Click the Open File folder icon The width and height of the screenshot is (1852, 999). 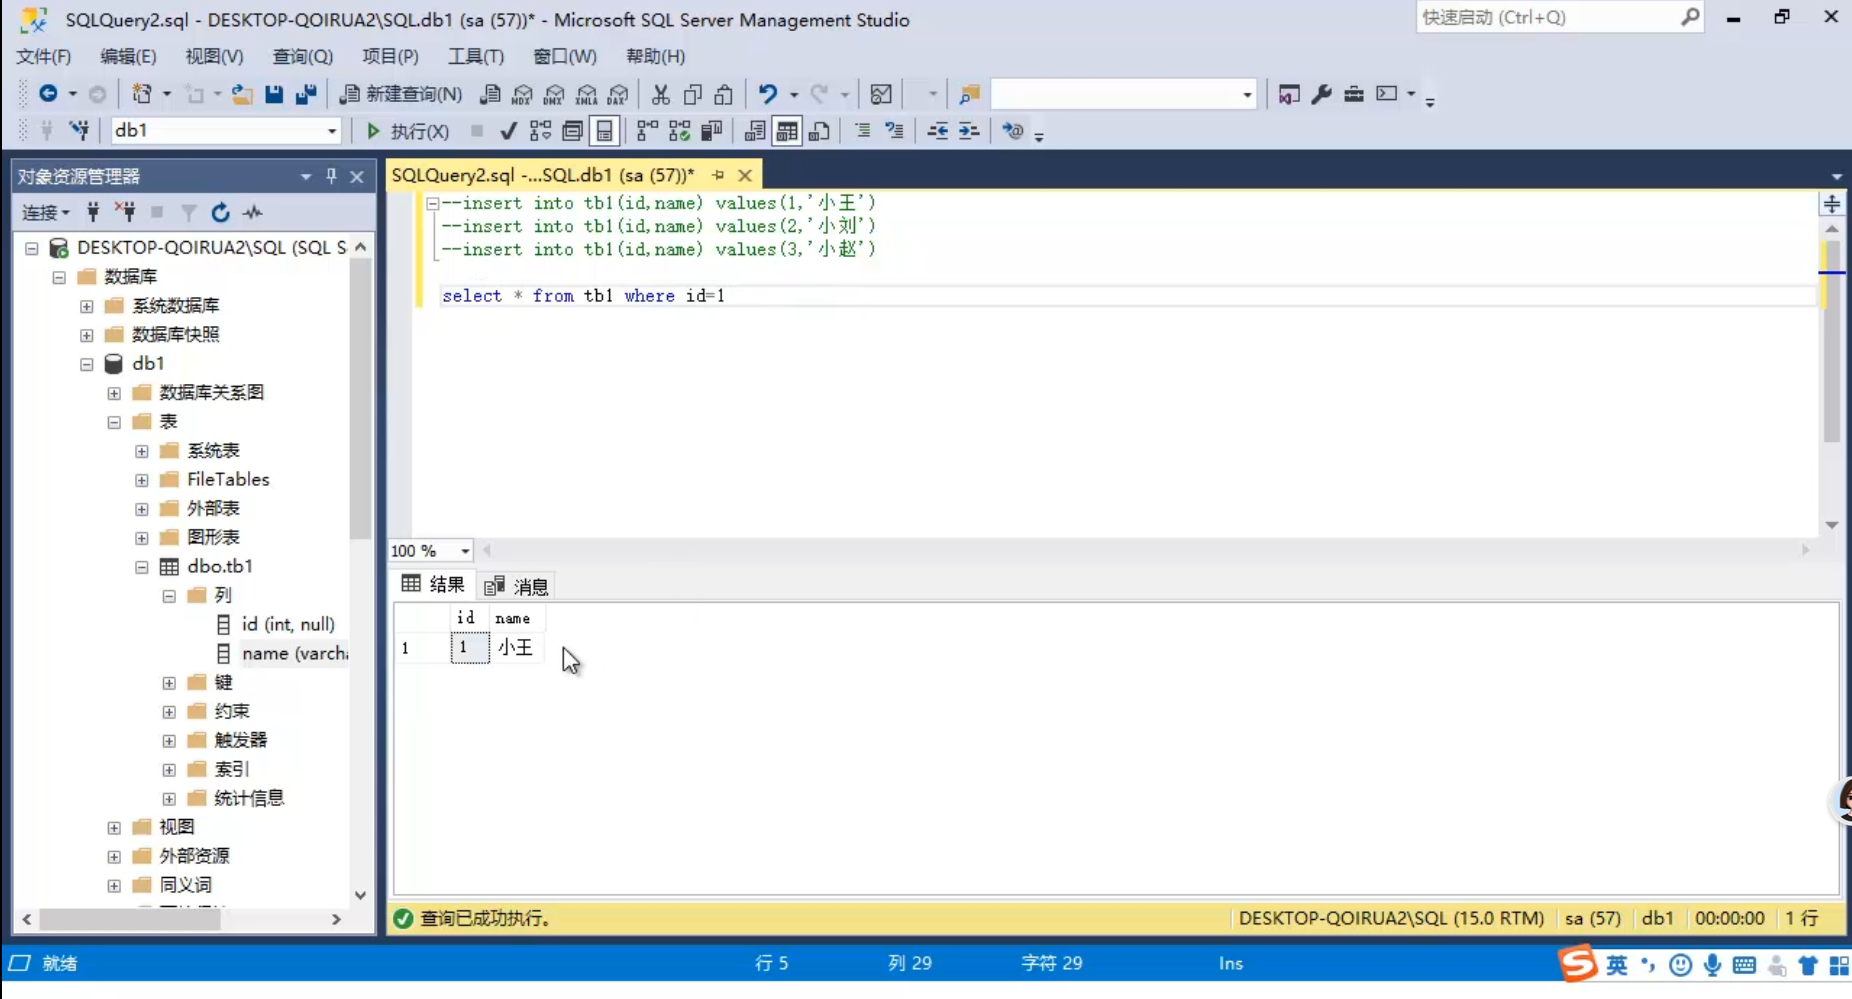(242, 94)
